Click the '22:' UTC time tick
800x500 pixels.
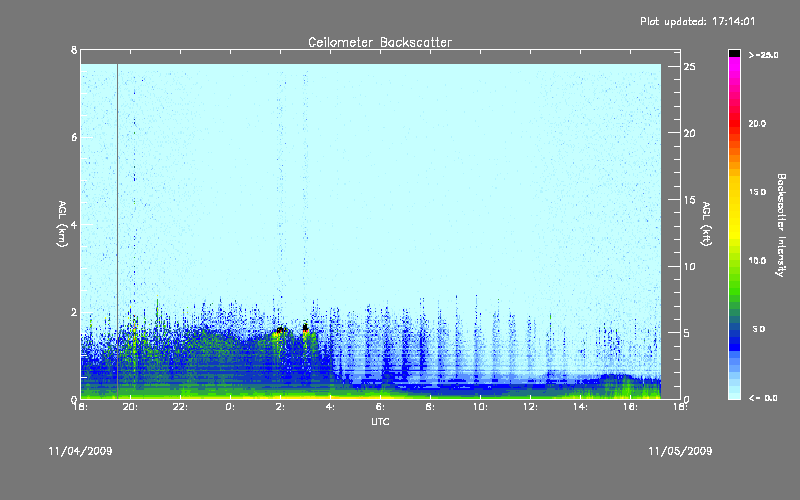tap(181, 407)
